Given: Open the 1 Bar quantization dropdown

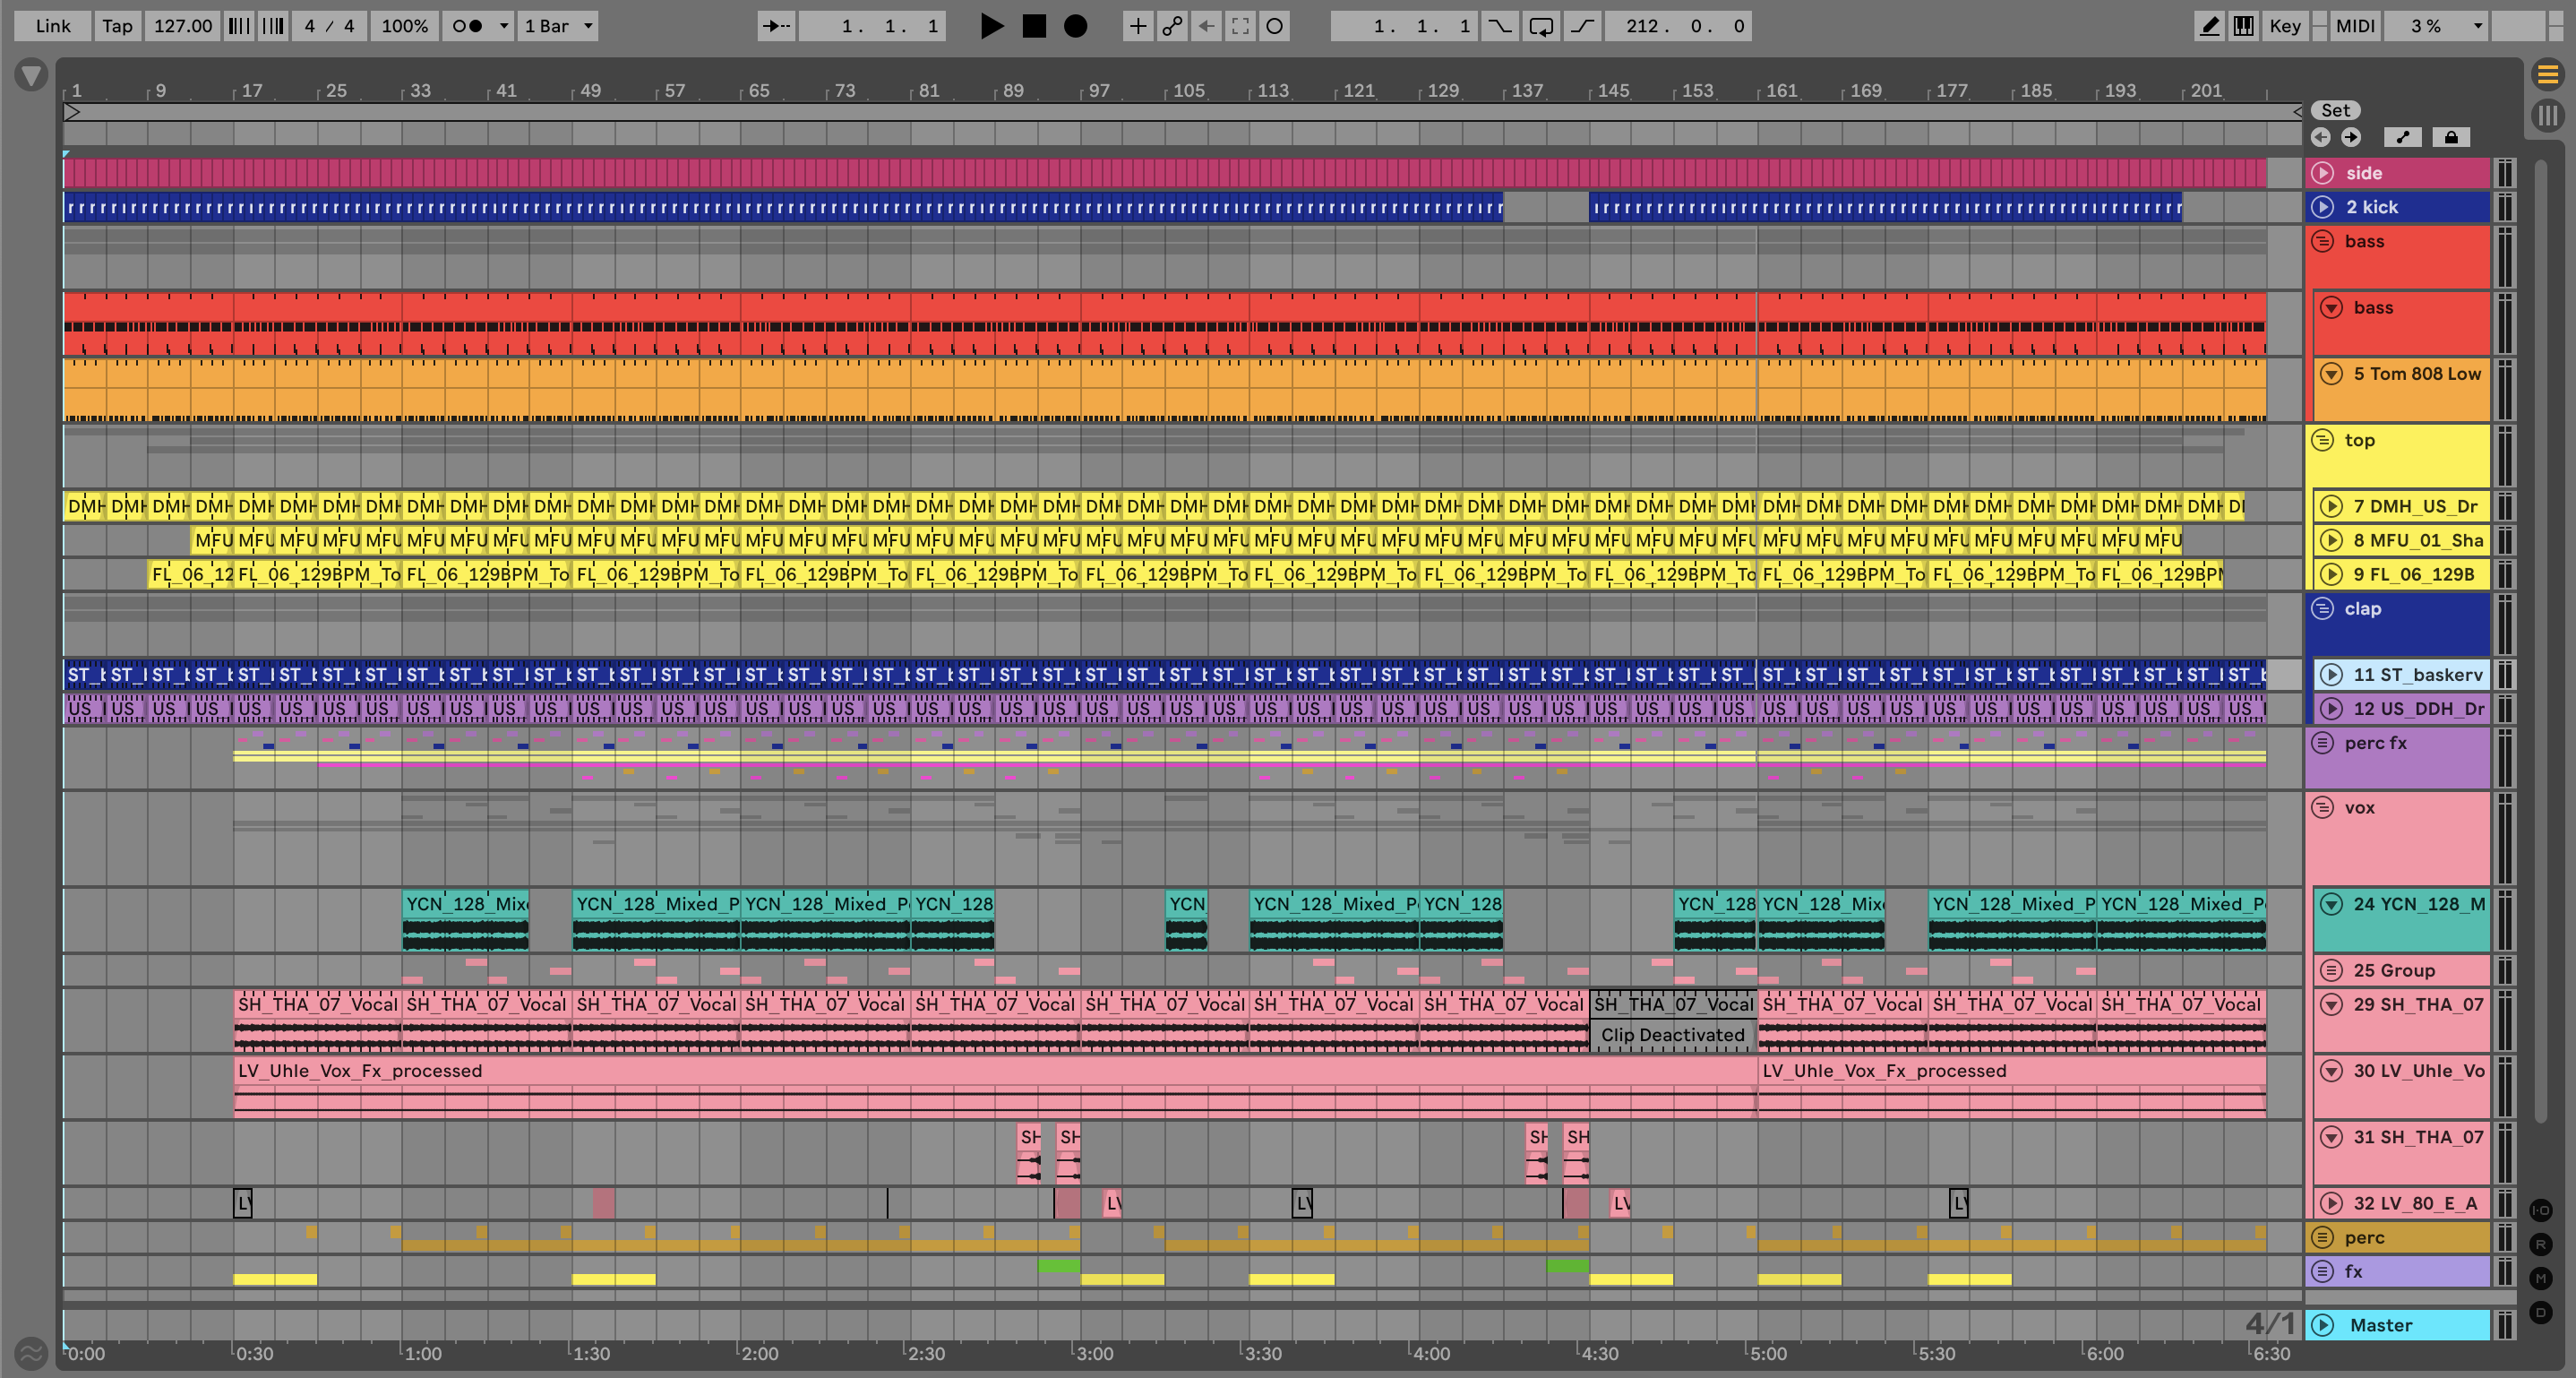Looking at the screenshot, I should [x=557, y=26].
